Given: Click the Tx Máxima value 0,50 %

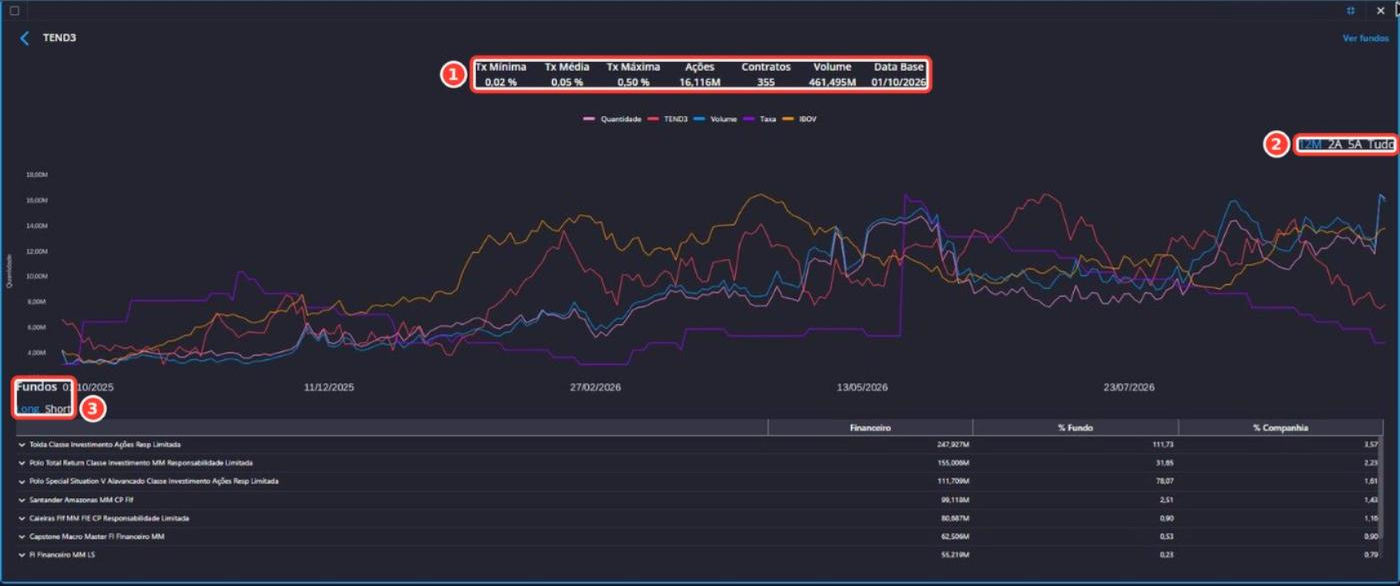Looking at the screenshot, I should point(632,82).
